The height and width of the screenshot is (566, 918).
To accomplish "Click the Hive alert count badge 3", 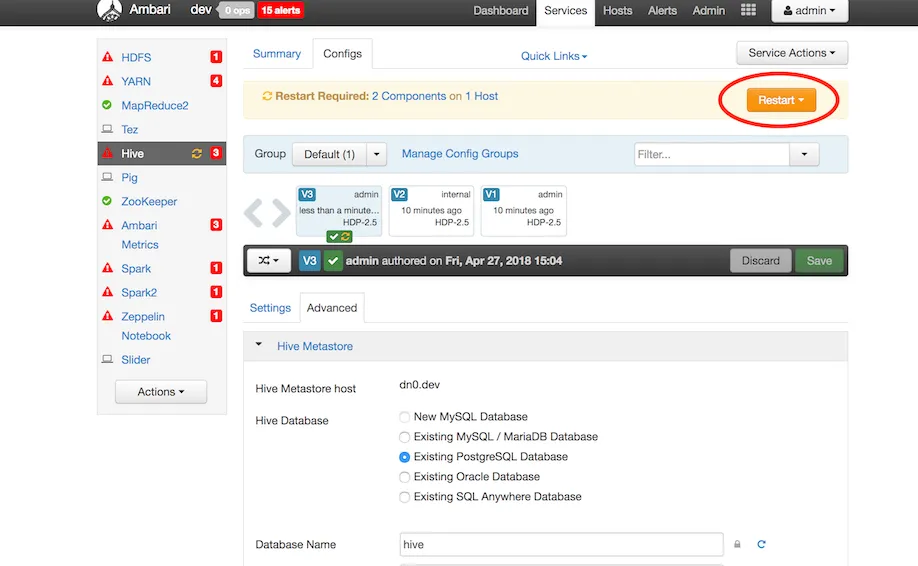I will coord(215,153).
